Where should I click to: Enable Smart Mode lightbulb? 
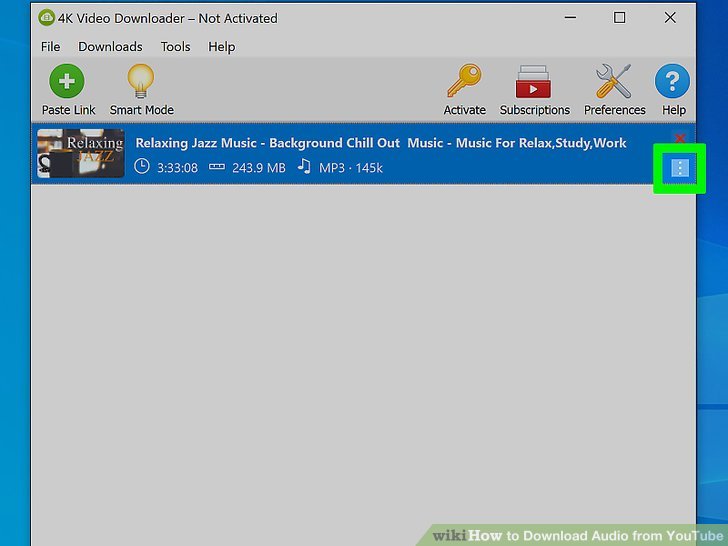141,81
